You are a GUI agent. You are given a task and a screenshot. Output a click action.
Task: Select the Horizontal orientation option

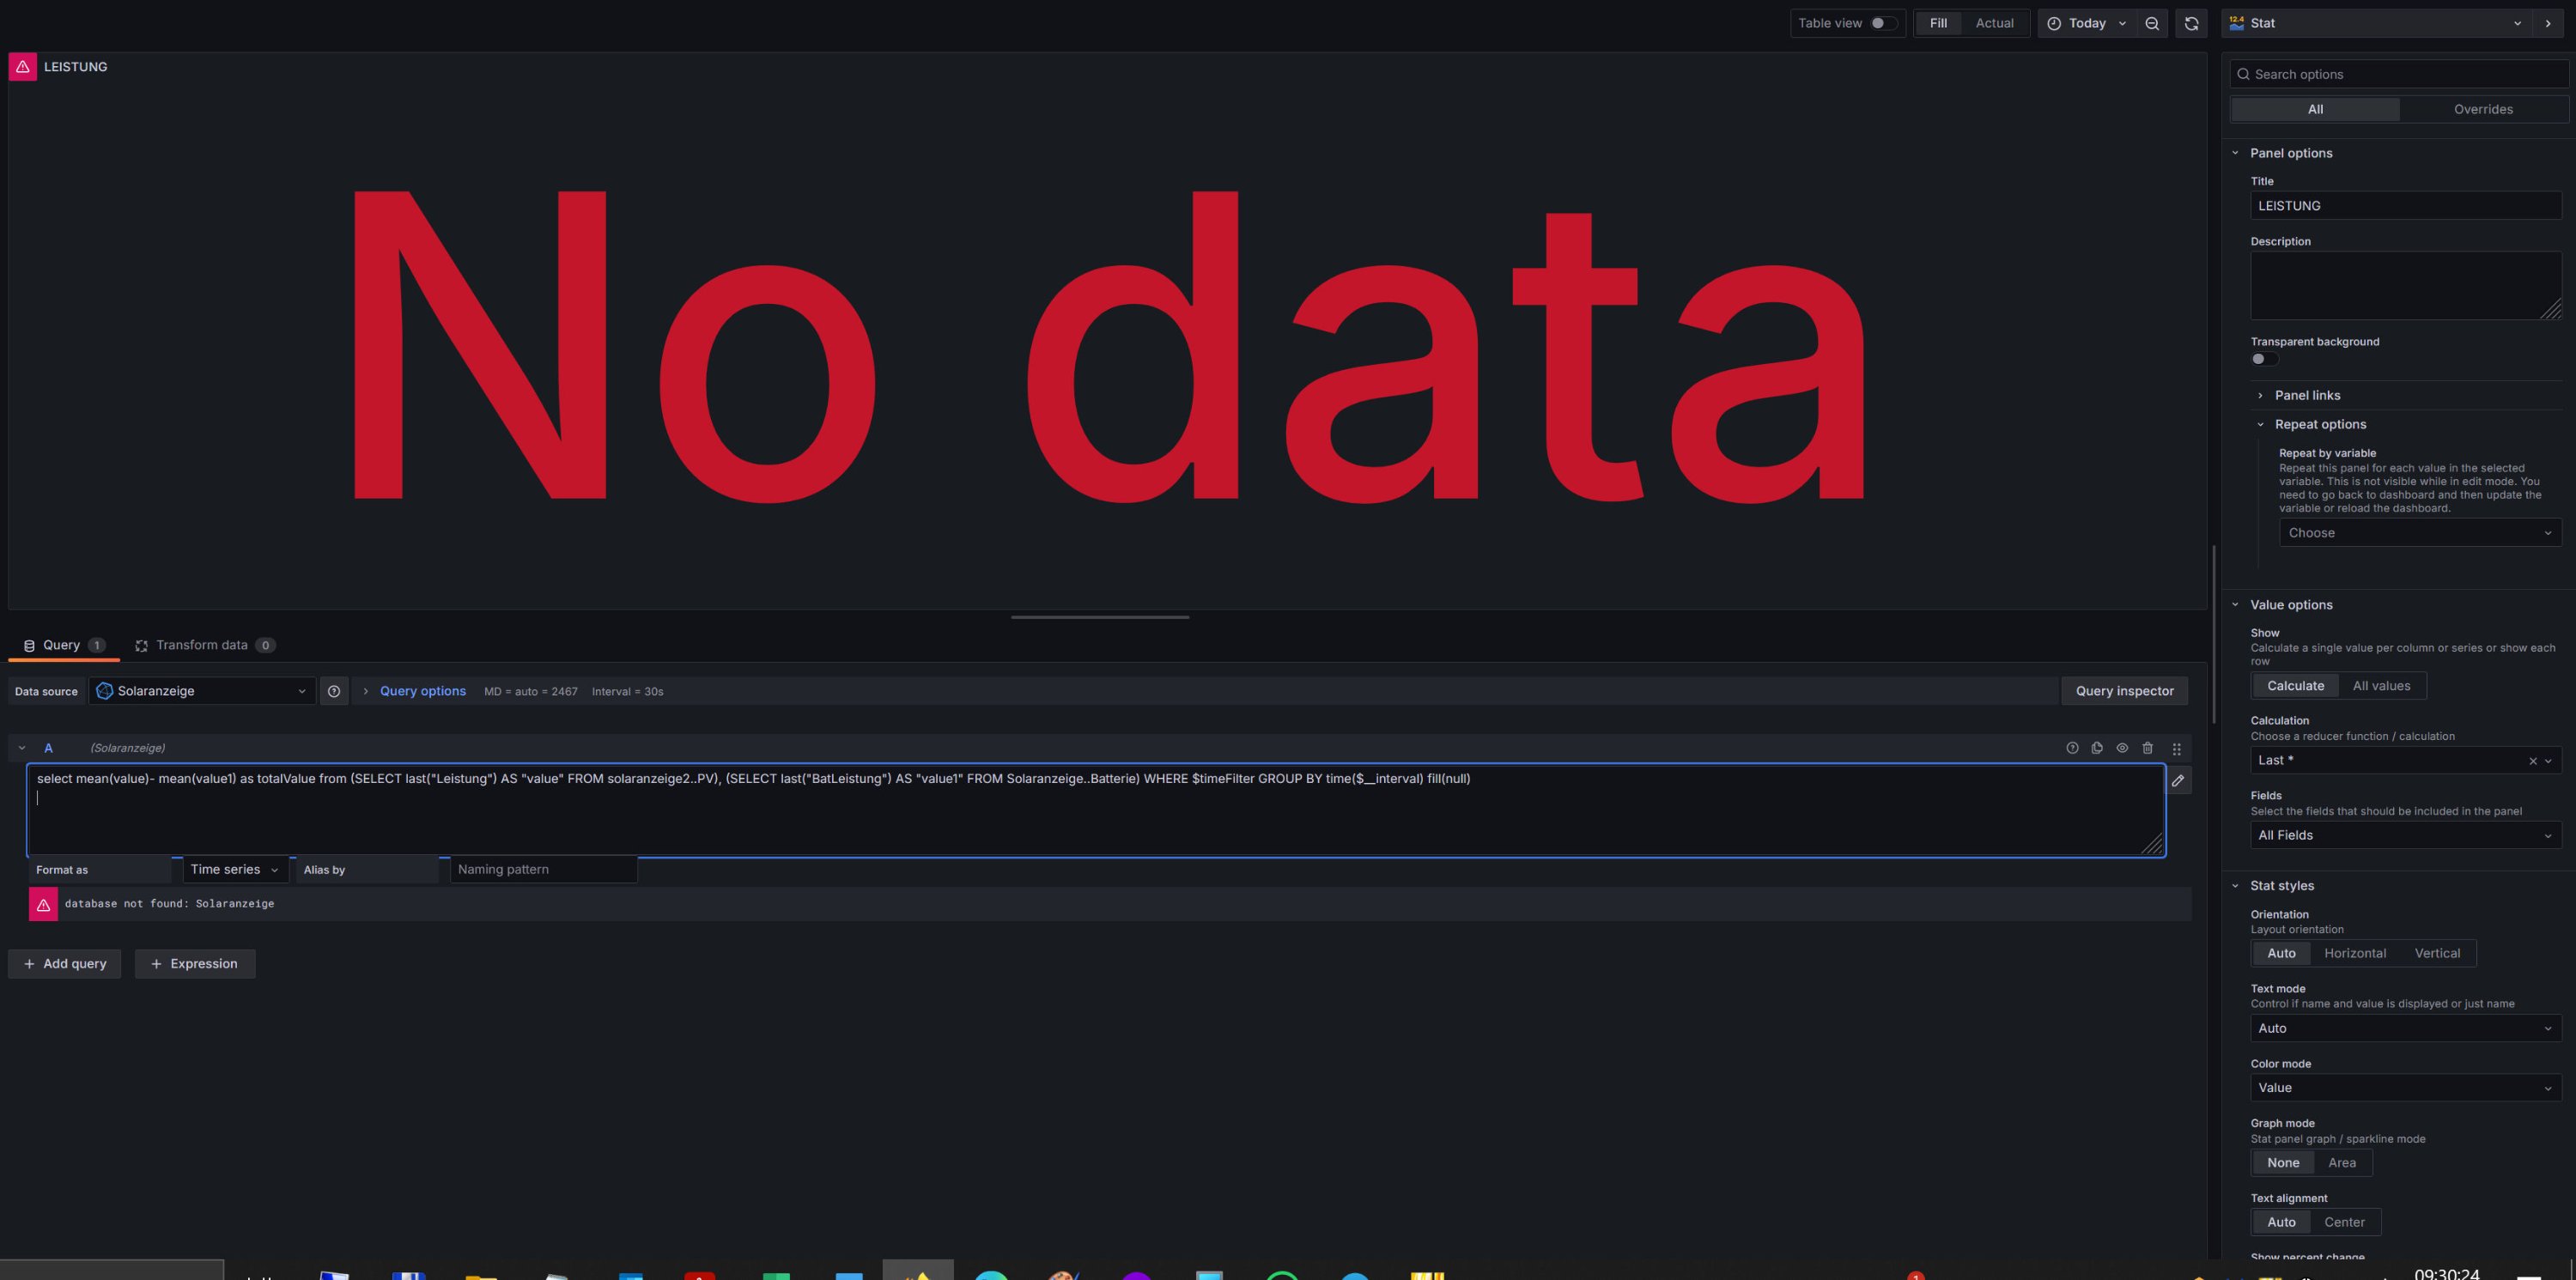(x=2354, y=953)
